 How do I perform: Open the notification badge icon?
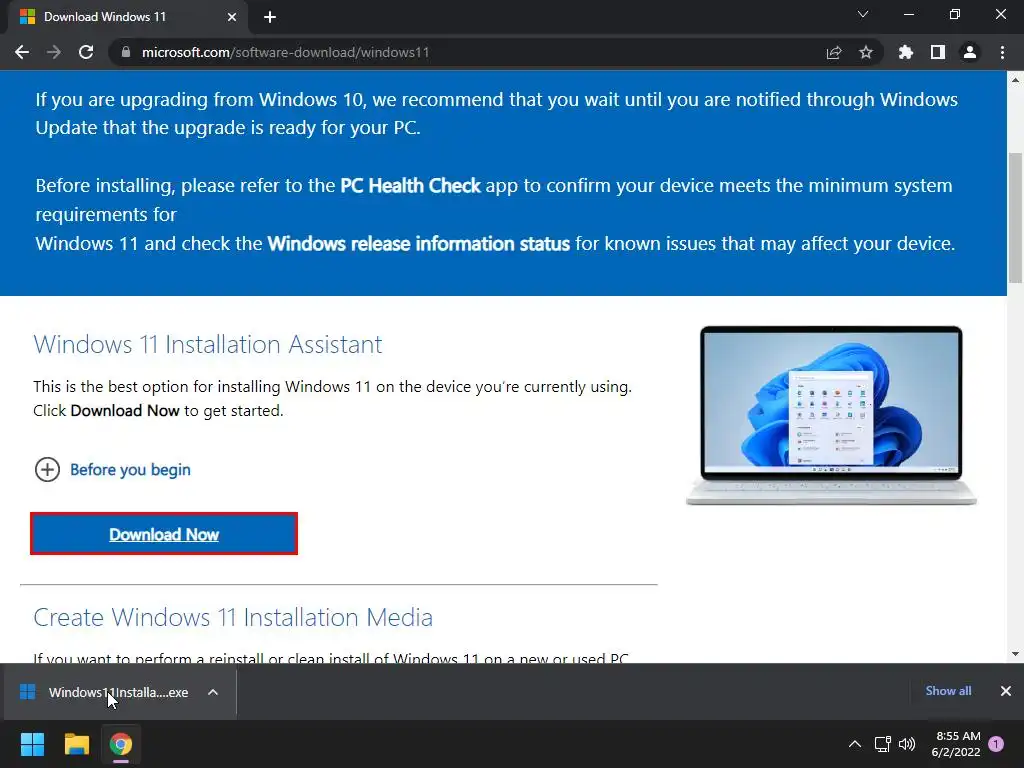996,744
